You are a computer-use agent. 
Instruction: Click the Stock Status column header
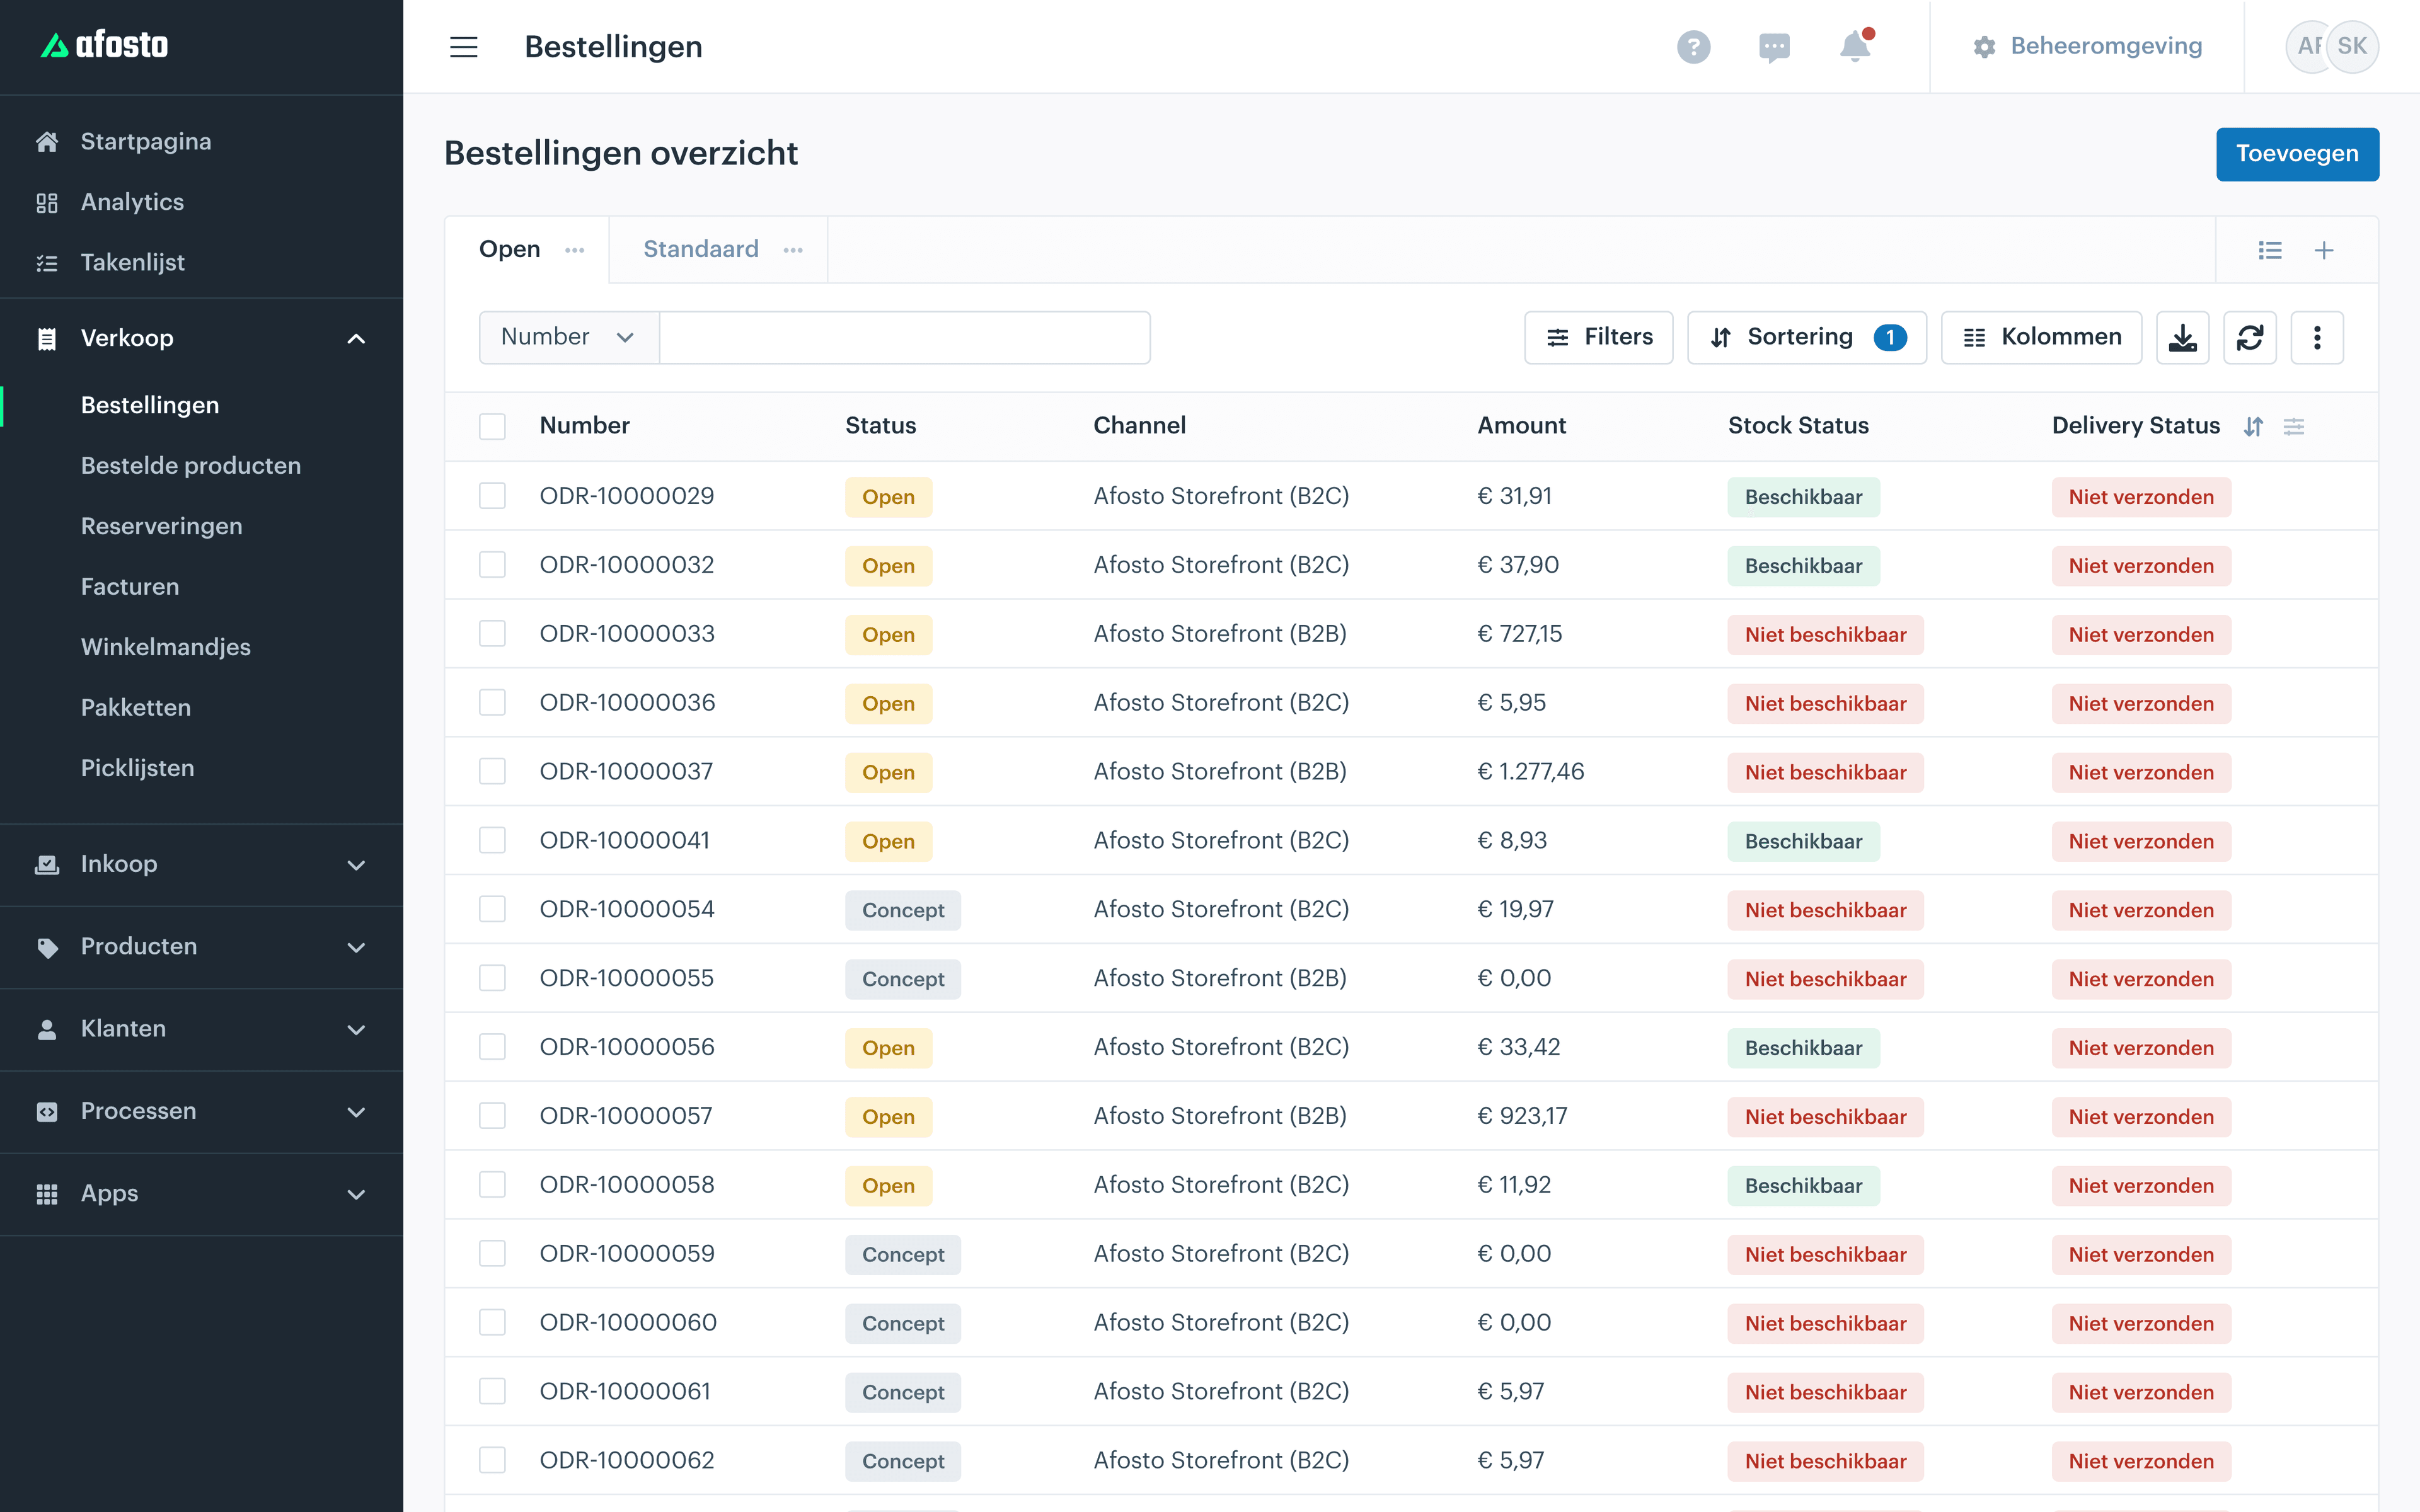(x=1798, y=426)
